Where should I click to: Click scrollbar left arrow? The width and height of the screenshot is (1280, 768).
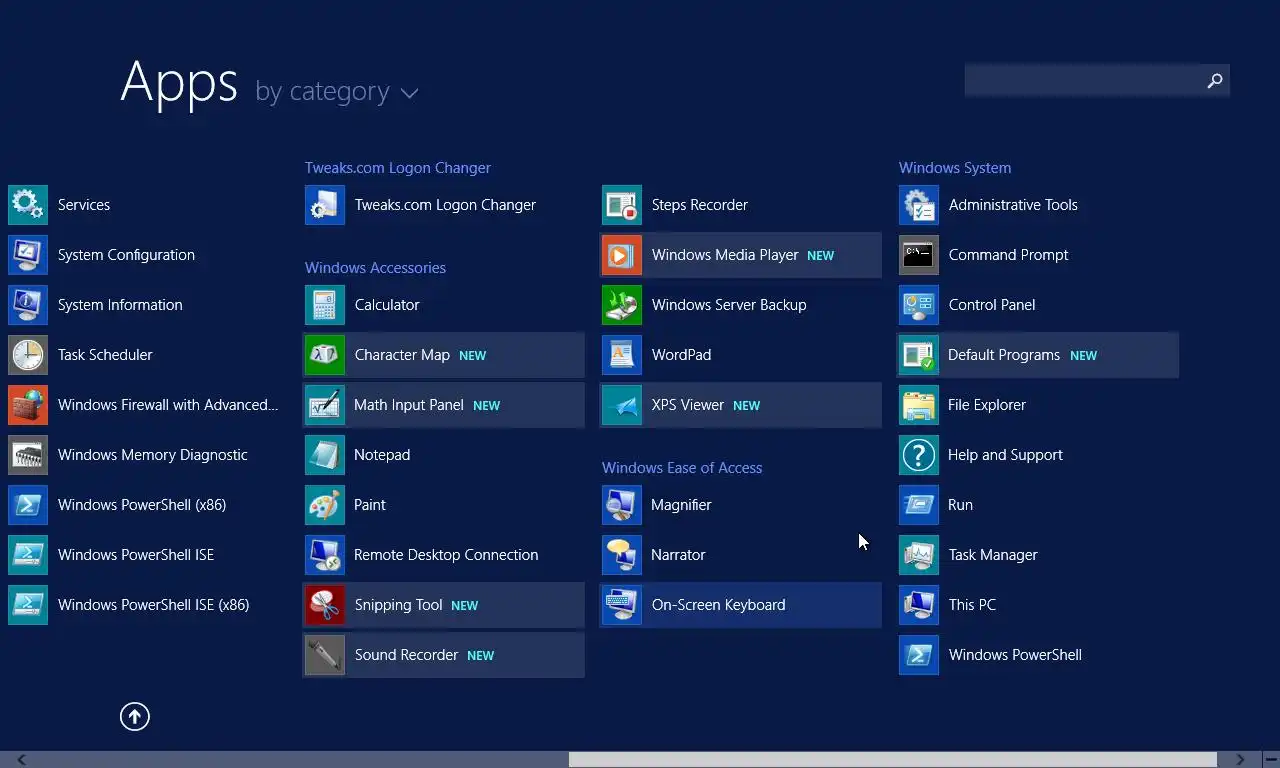(x=22, y=759)
